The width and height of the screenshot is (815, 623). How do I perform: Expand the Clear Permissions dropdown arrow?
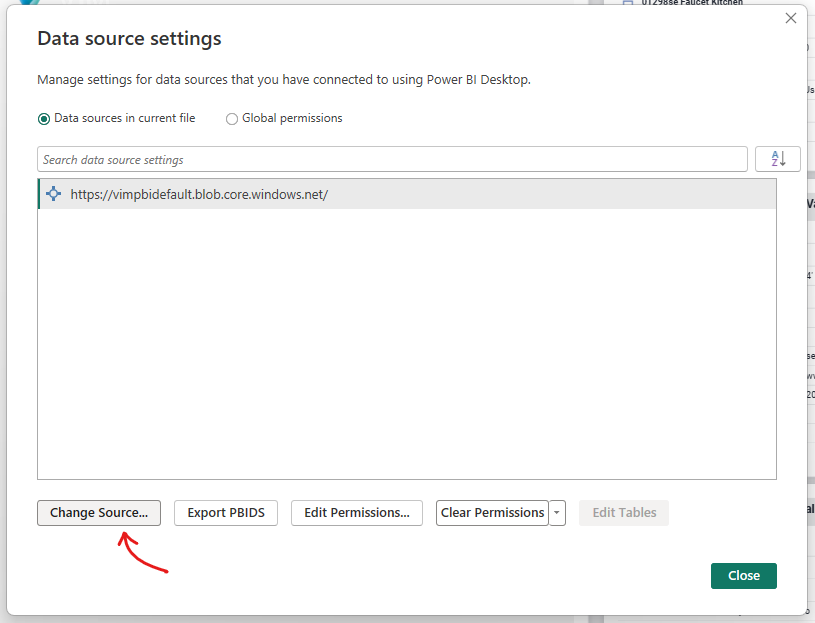coord(558,513)
